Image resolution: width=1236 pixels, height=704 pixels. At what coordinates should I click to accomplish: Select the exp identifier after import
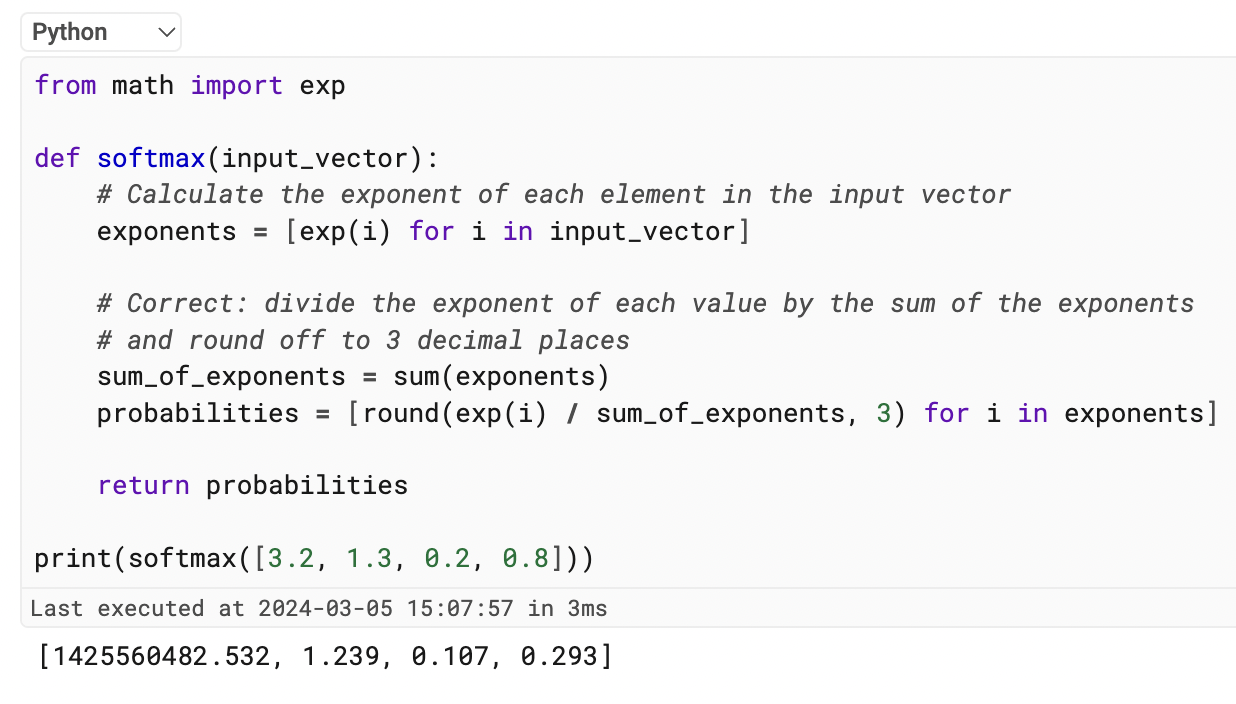[322, 85]
